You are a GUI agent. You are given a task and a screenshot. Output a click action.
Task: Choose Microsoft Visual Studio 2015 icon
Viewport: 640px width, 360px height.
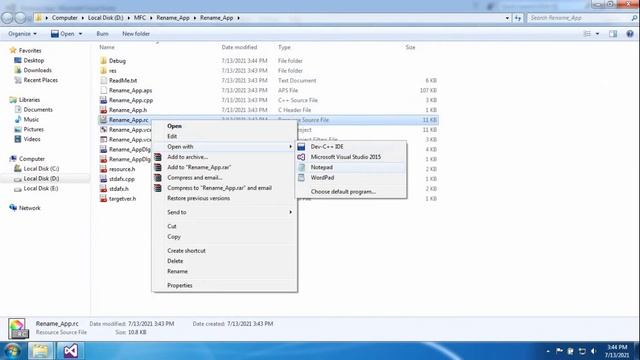pos(301,157)
